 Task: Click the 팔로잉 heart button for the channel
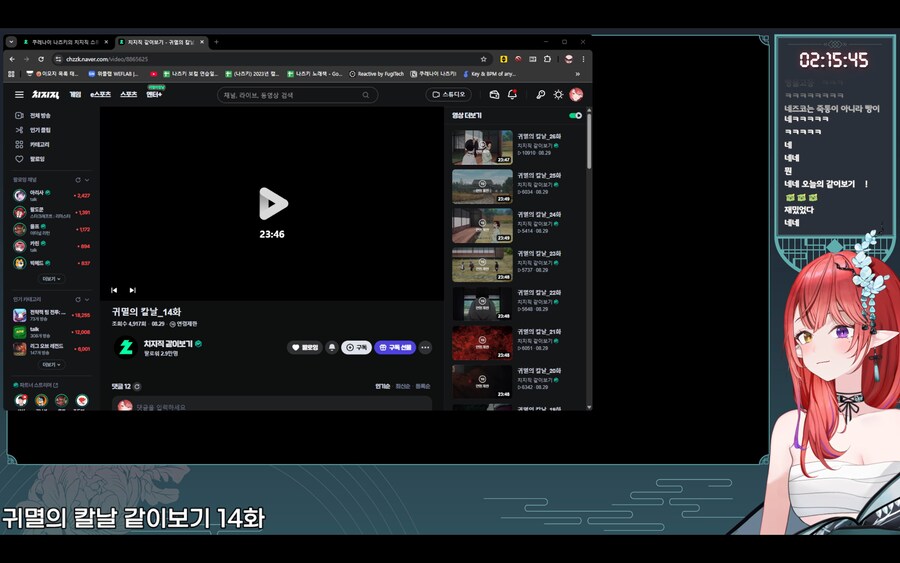point(304,347)
